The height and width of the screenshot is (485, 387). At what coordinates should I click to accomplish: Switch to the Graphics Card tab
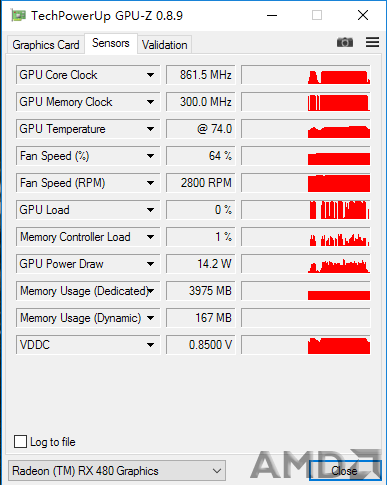coord(46,45)
